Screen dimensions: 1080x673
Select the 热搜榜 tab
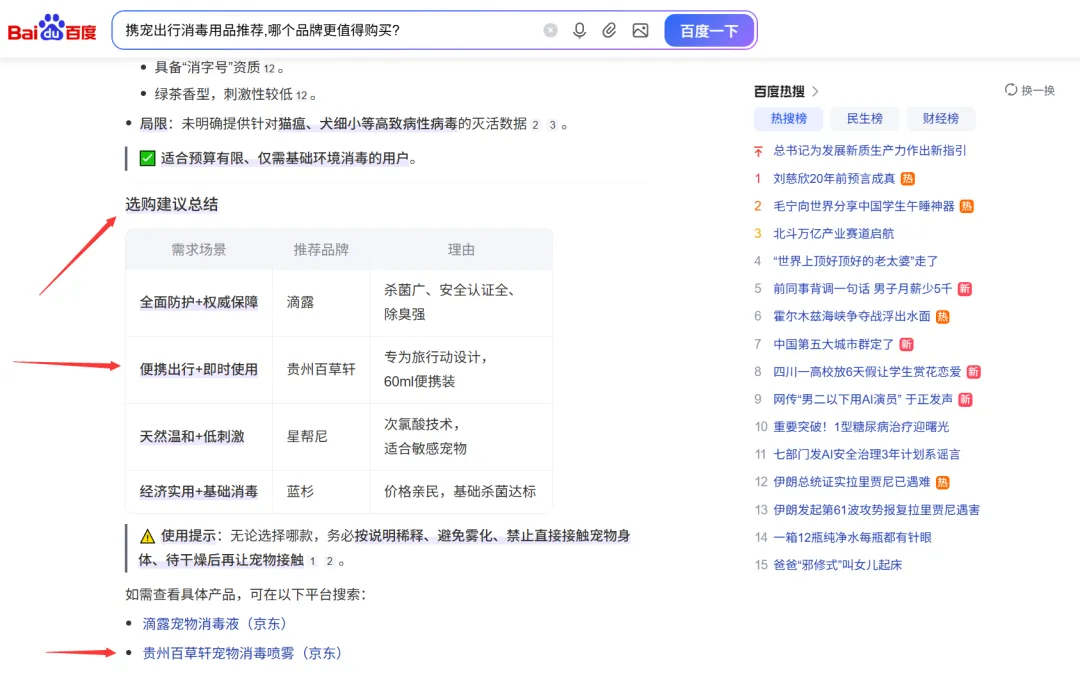[788, 119]
